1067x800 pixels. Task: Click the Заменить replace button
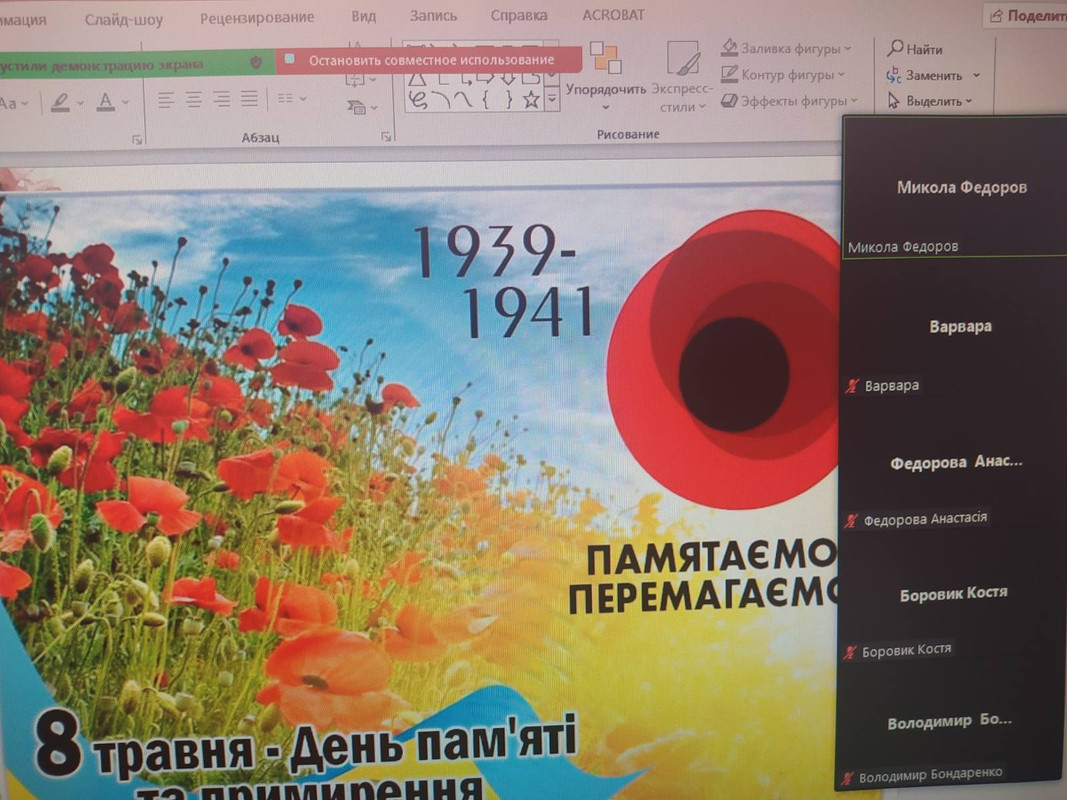pyautogui.click(x=924, y=76)
